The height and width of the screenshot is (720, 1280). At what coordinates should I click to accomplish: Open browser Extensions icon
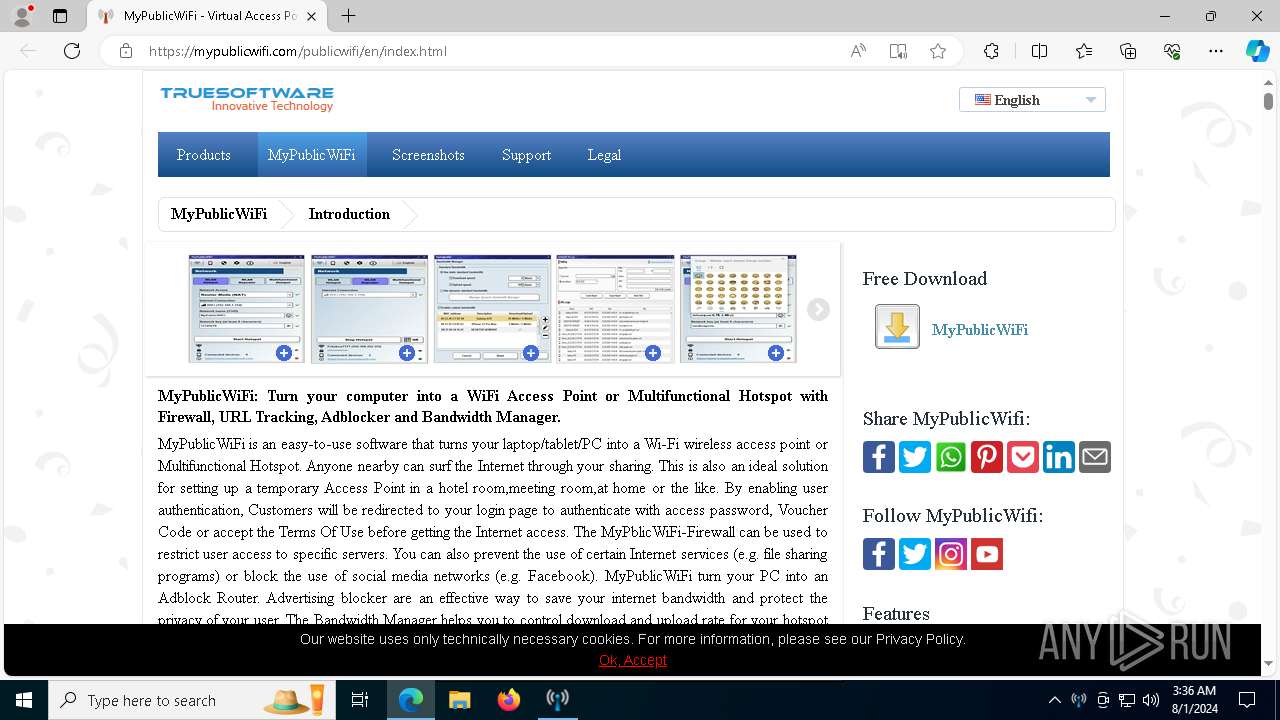click(x=991, y=51)
